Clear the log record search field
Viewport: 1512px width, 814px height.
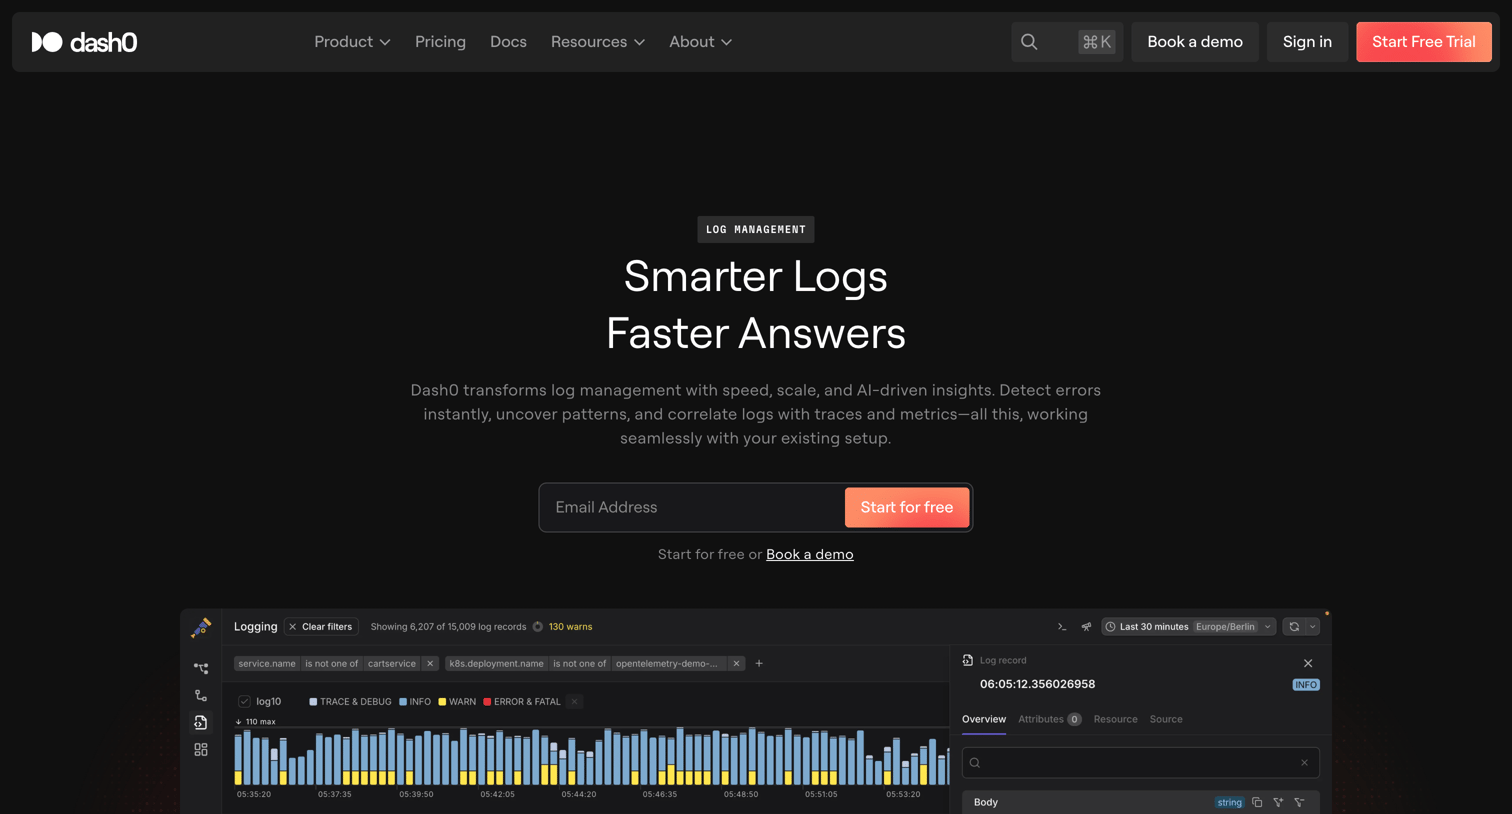coord(1304,763)
